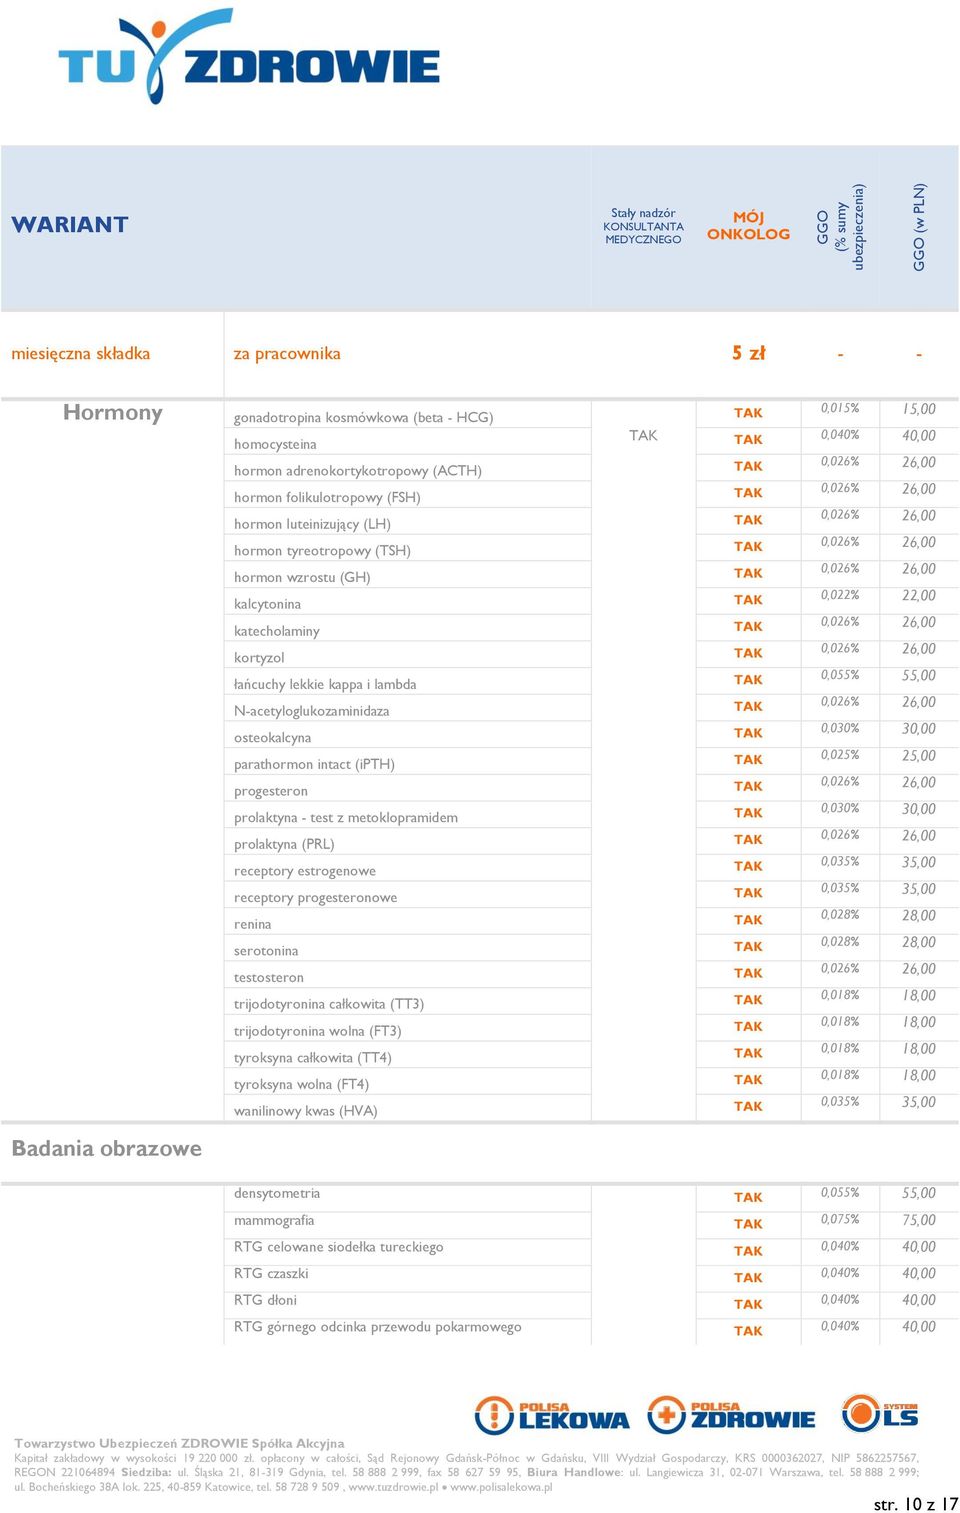Image resolution: width=960 pixels, height=1513 pixels.
Task: Click Towarzystwo Ubezpieczeń ZDROWIE Spółka Akcyjna footer
Action: coord(179,1443)
